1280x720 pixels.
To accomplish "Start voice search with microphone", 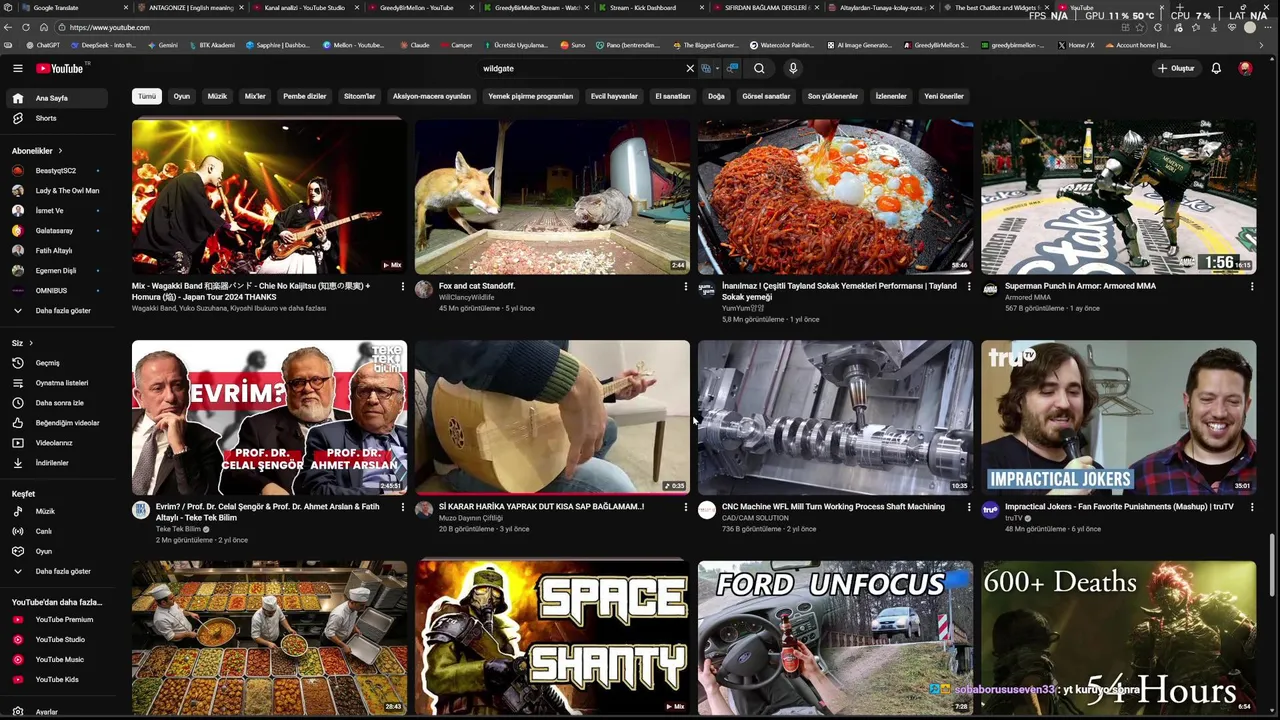I will pos(793,68).
